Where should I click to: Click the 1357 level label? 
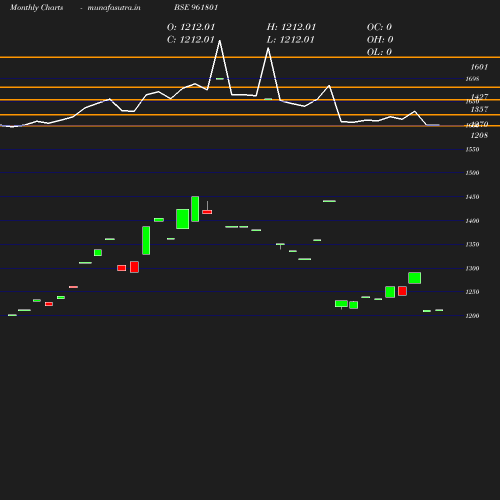point(479,109)
